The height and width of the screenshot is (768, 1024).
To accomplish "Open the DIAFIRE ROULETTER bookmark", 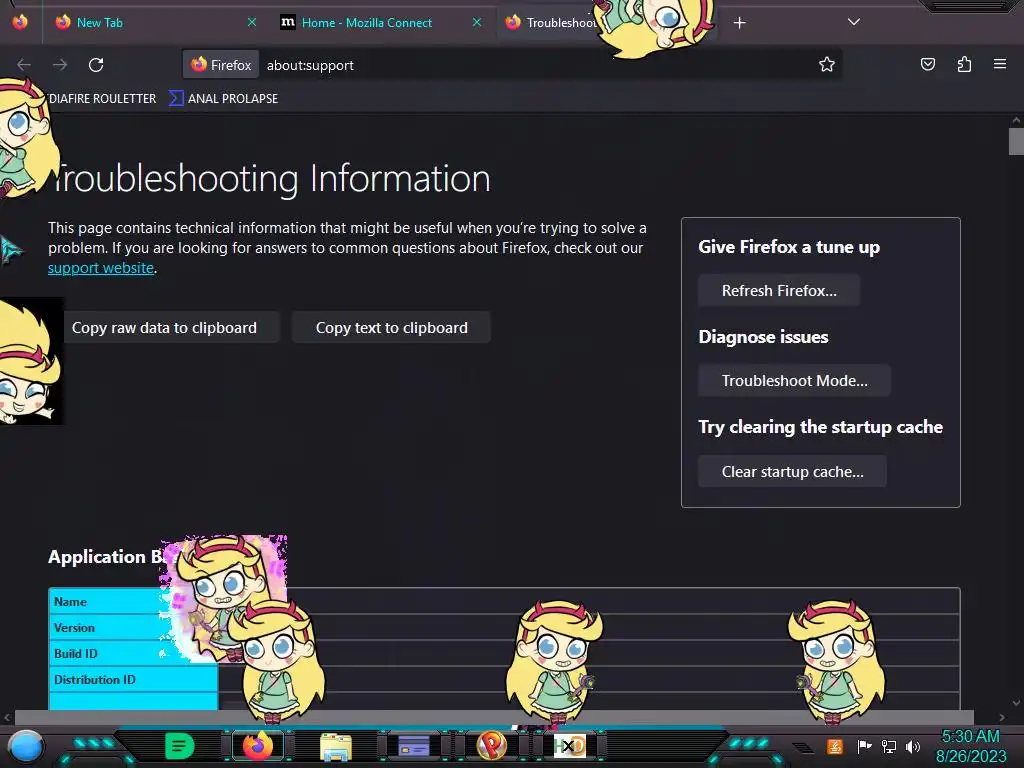I will coord(102,99).
